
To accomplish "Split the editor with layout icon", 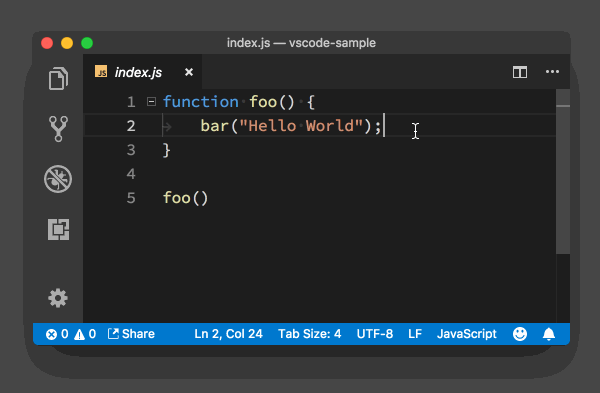I will click(x=520, y=72).
